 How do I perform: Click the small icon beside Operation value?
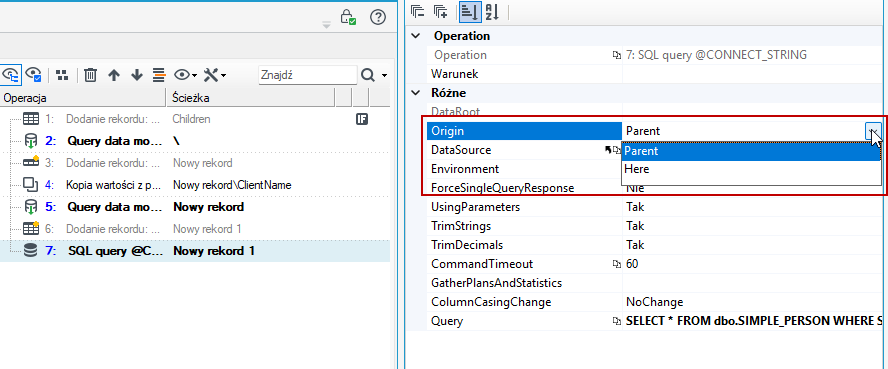[616, 55]
